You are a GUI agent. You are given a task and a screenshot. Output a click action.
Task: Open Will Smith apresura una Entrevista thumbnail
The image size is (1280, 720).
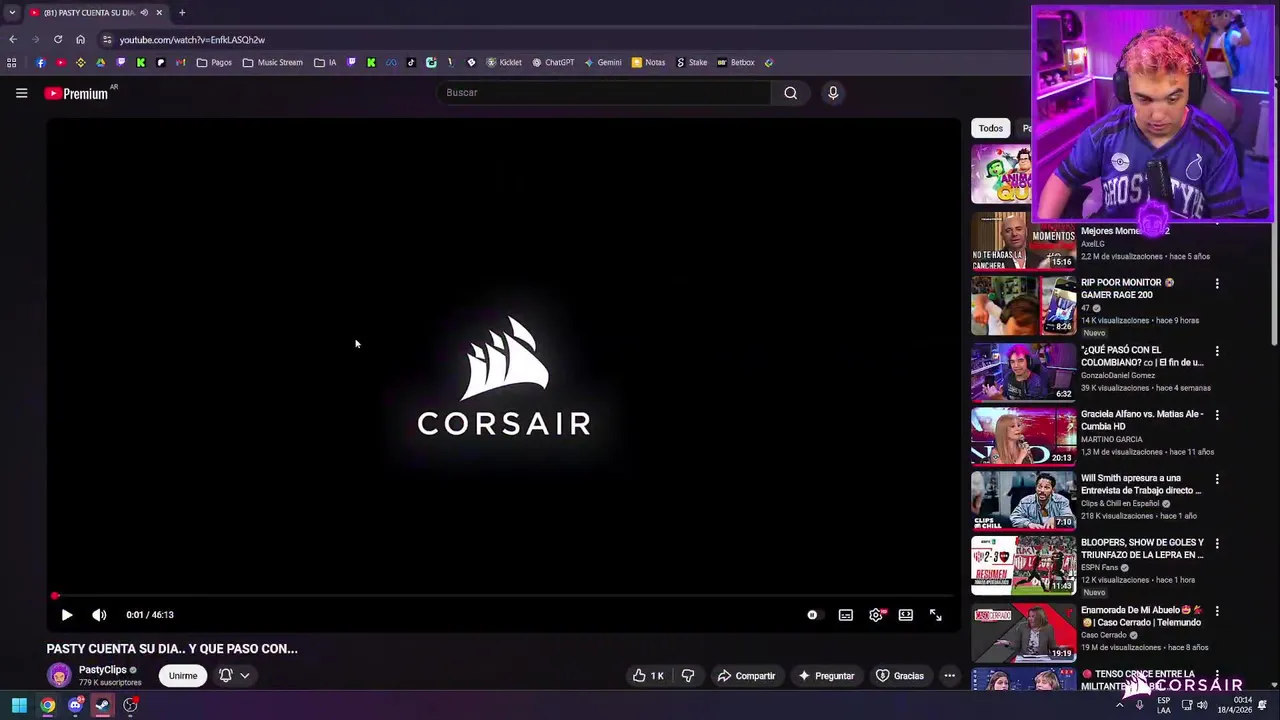pos(1023,499)
